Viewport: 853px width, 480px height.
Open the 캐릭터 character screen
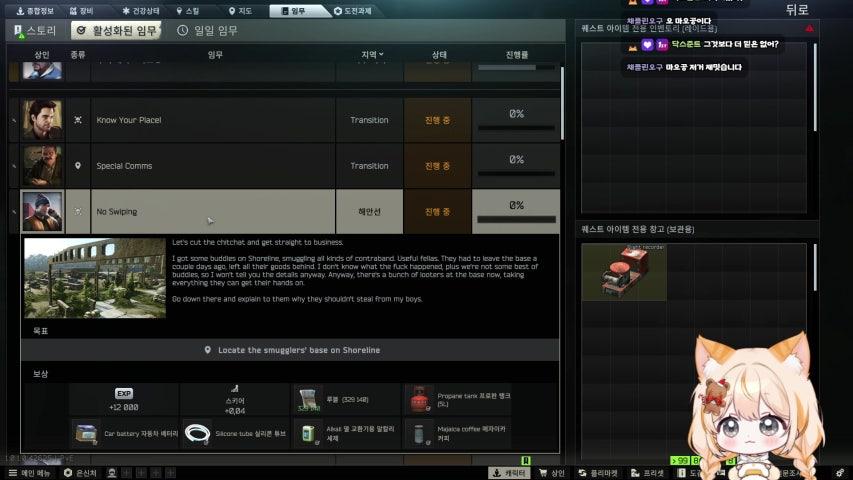point(508,473)
